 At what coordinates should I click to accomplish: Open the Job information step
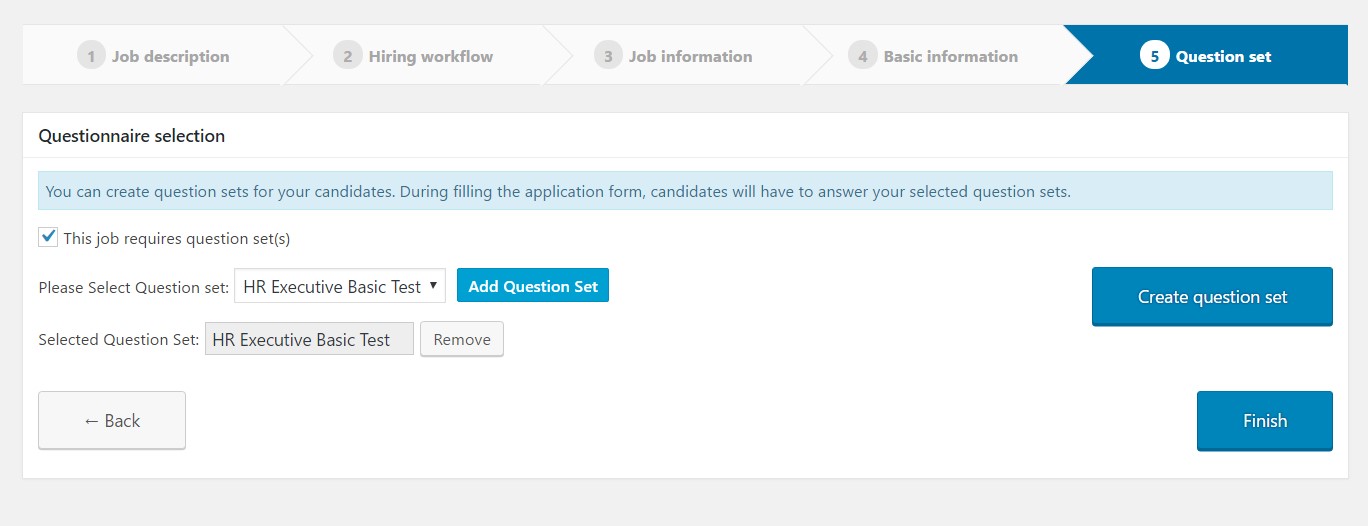pyautogui.click(x=690, y=56)
